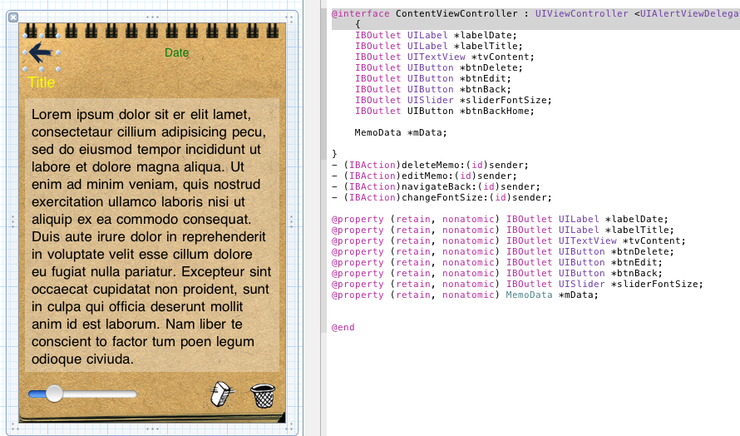Click the MemoData *mData ivar line
This screenshot has width=740, height=436.
tap(401, 133)
